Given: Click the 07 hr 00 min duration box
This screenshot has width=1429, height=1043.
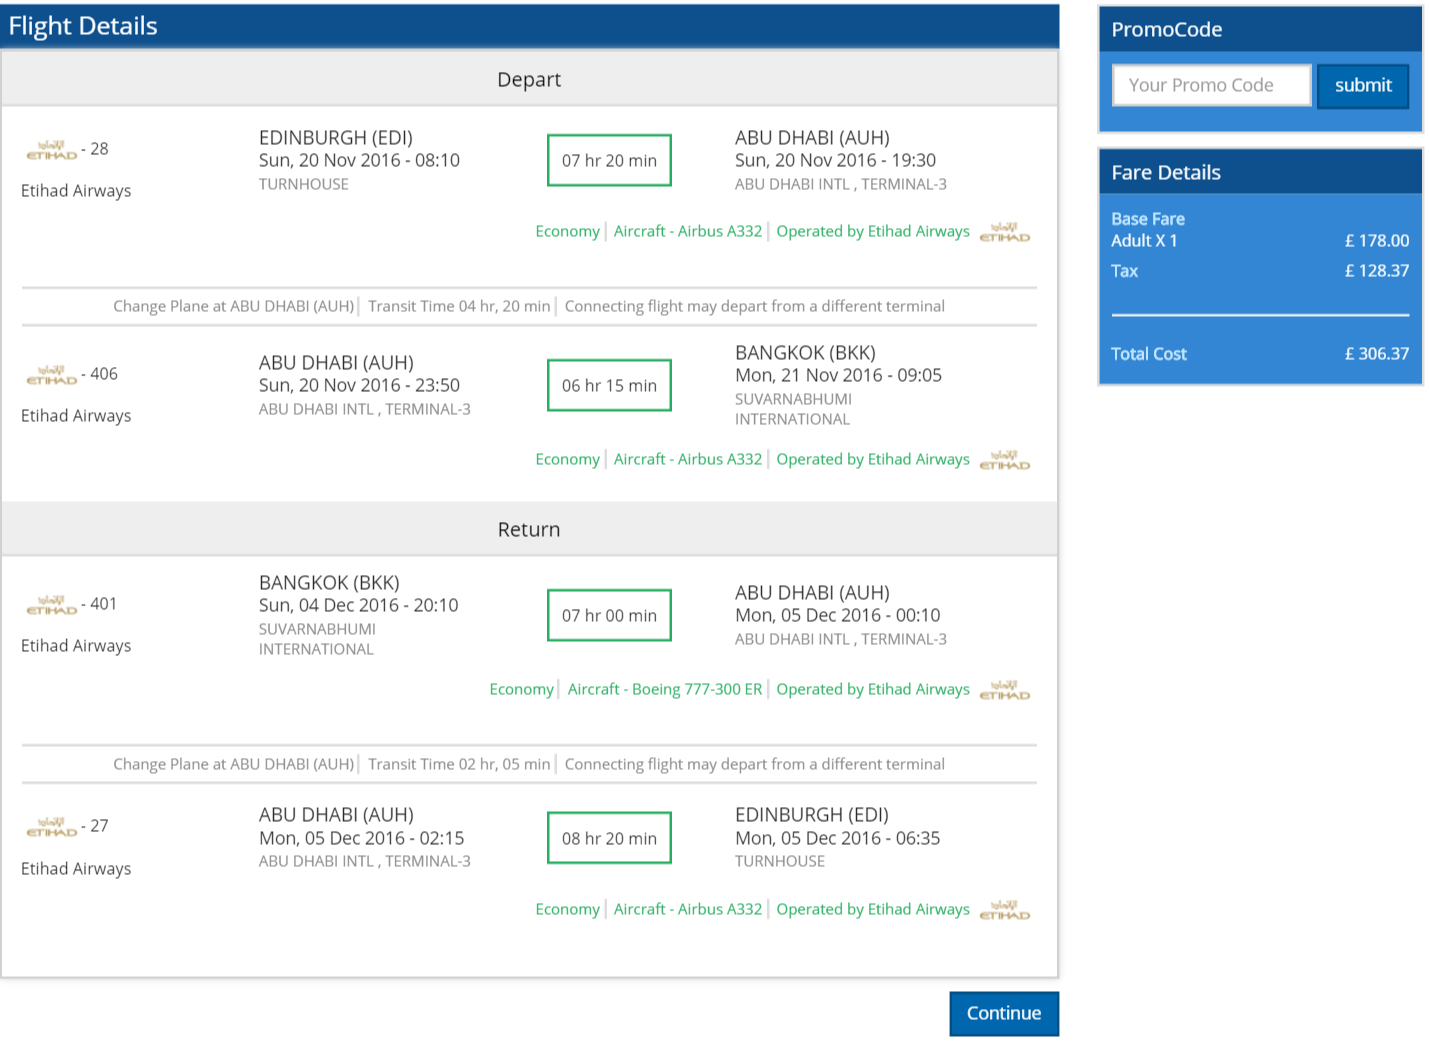Looking at the screenshot, I should coord(609,615).
